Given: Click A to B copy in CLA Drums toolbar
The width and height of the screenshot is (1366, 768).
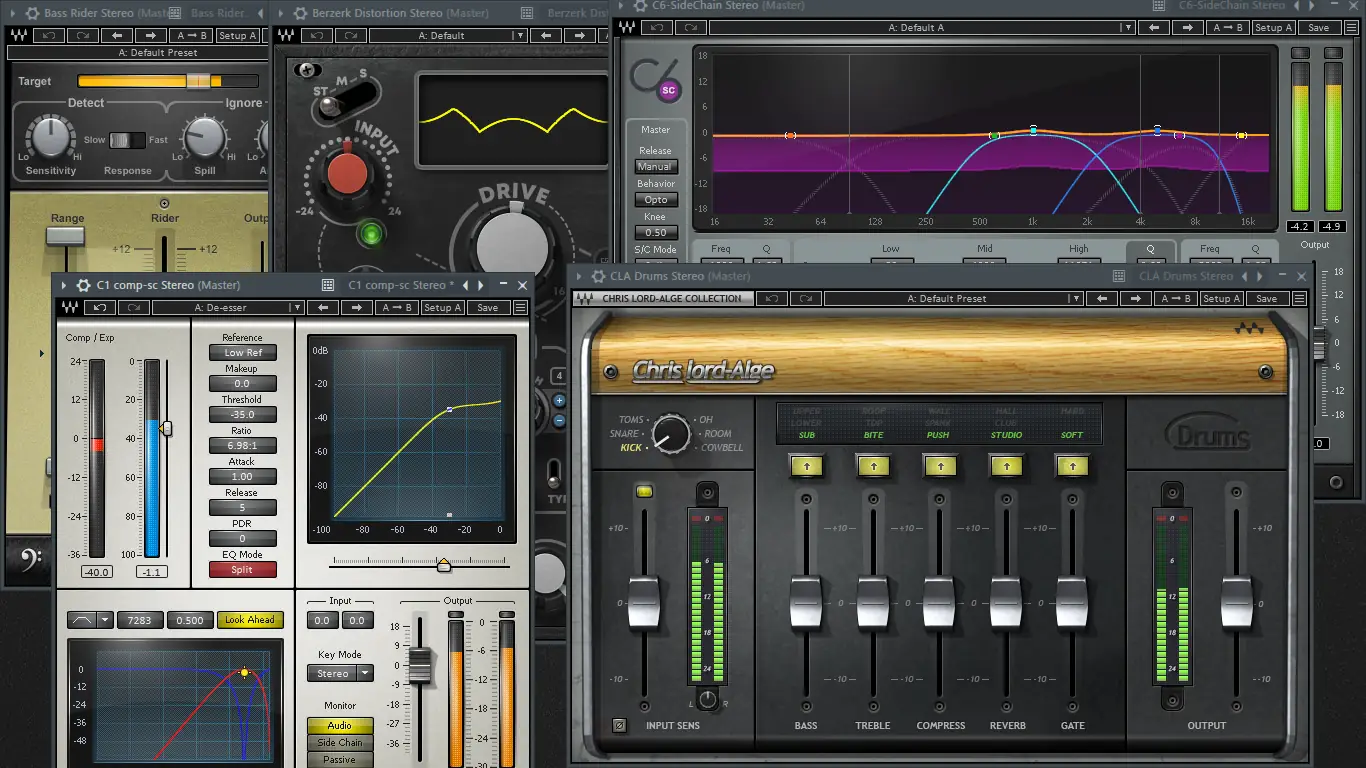Looking at the screenshot, I should click(1175, 298).
